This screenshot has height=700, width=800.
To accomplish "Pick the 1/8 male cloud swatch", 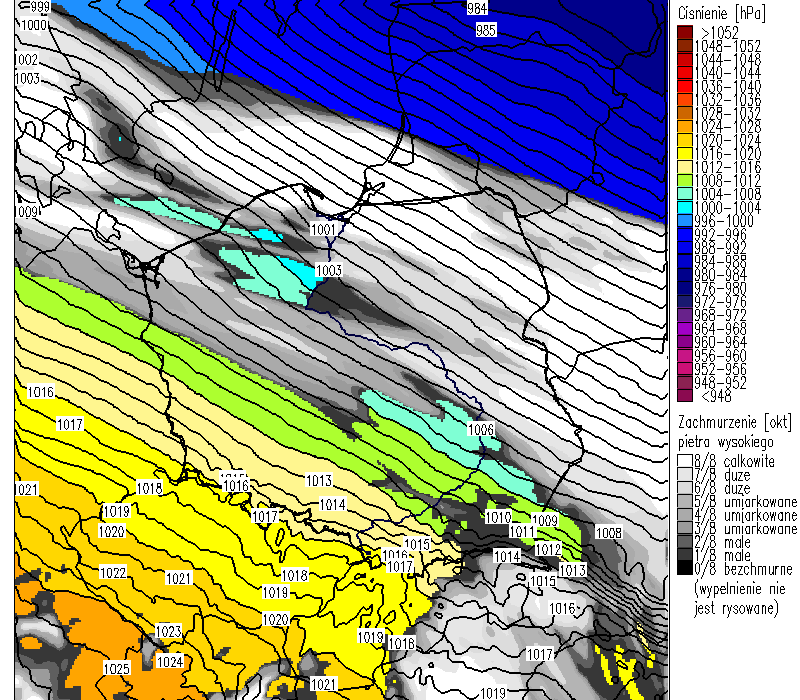I will tap(685, 555).
